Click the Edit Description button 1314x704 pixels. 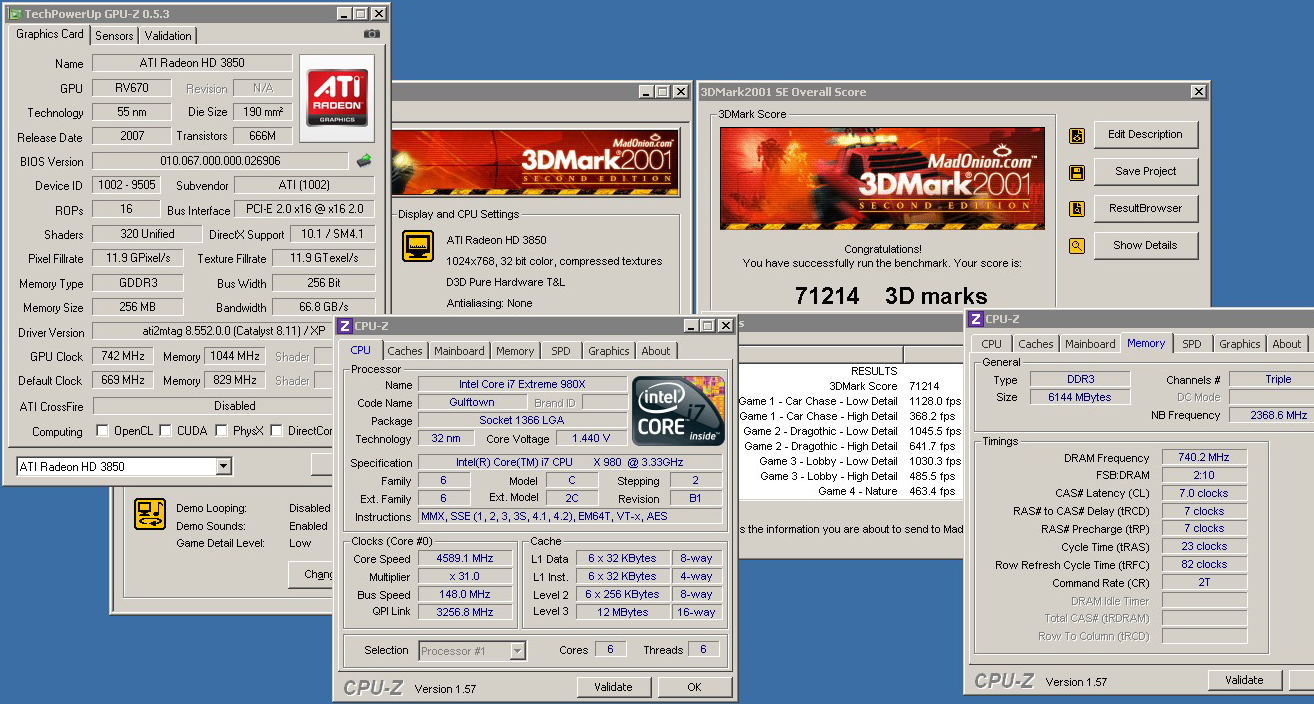tap(1145, 134)
